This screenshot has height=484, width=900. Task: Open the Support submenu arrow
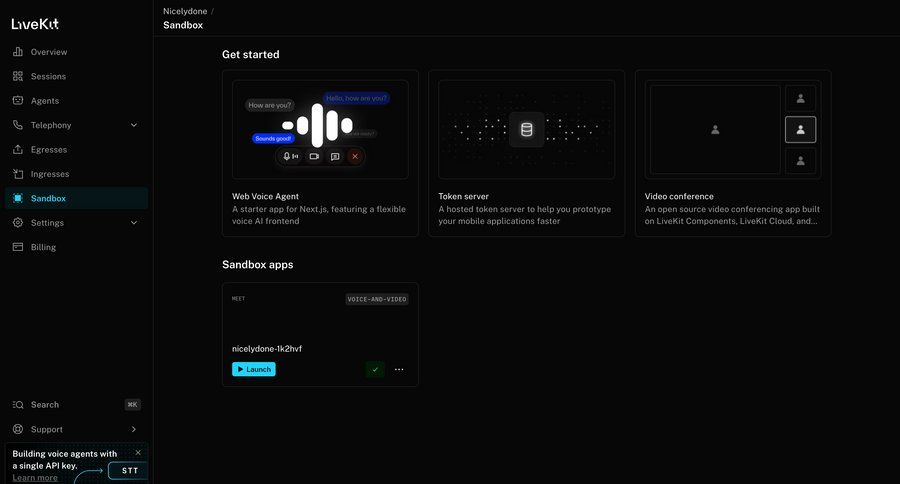134,429
